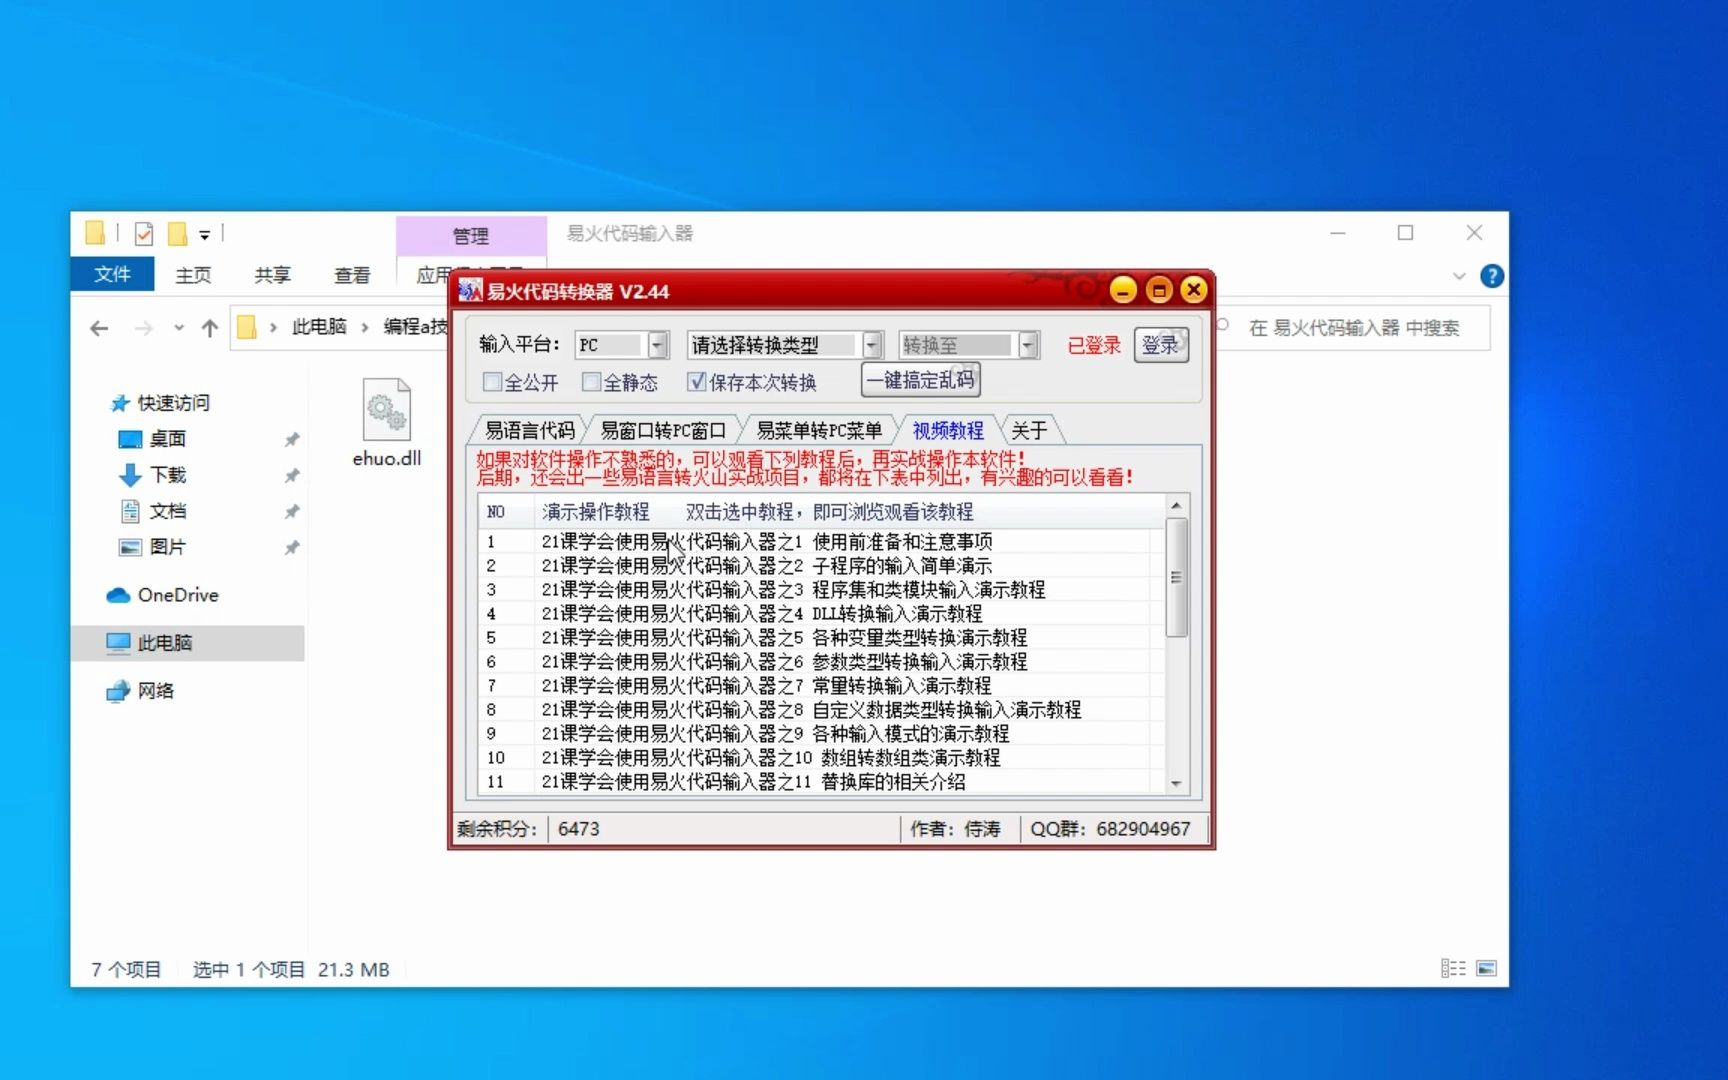Screen dimensions: 1728x1080
Task: Click the Explorer search box
Action: tap(1352, 328)
